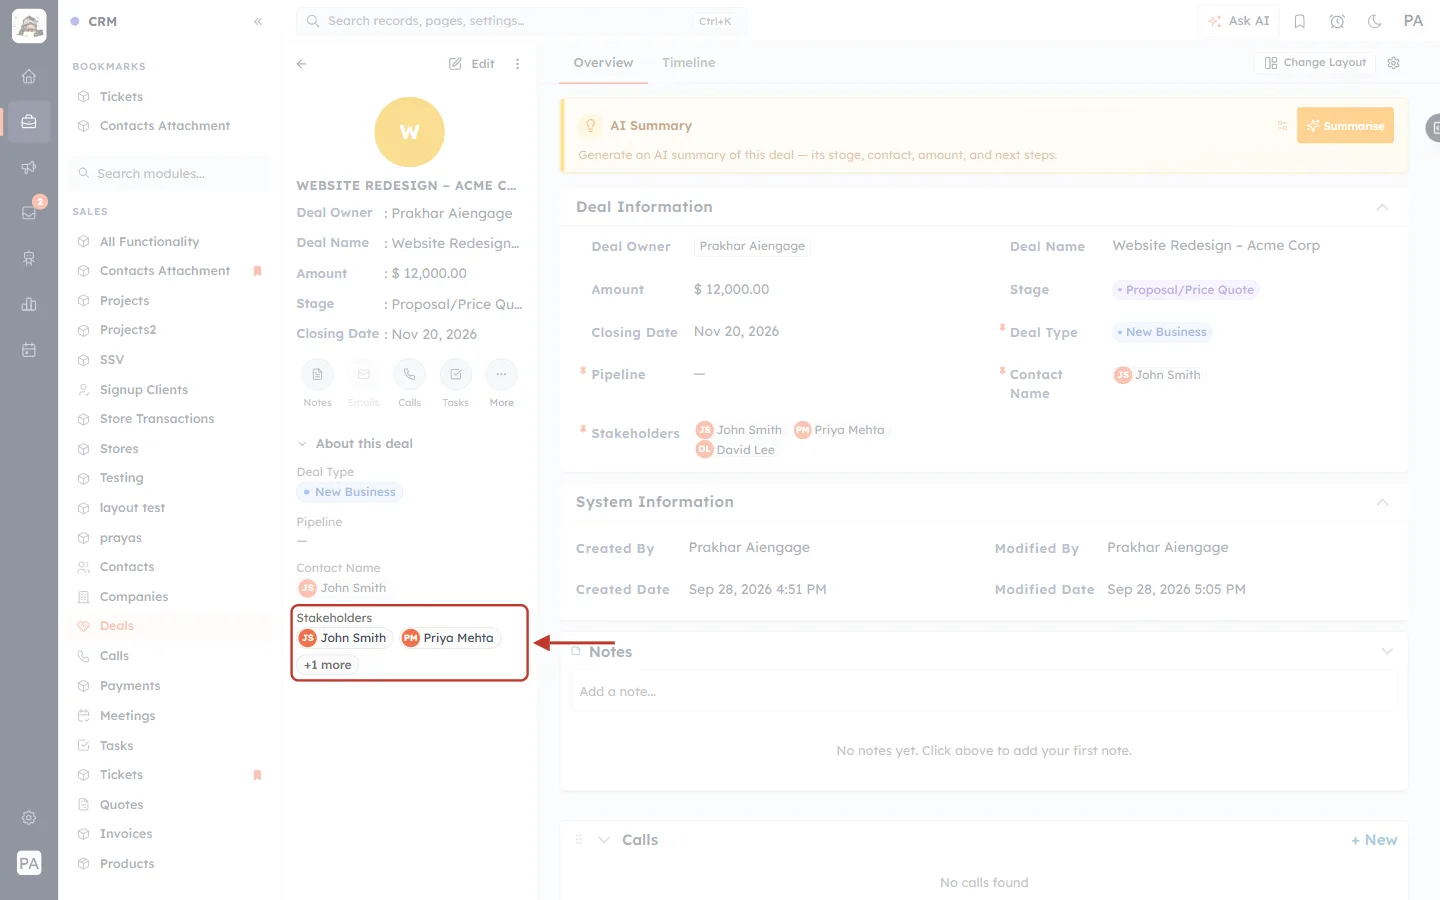Image resolution: width=1440 pixels, height=900 pixels.
Task: Collapse the System Information section
Action: tap(1382, 502)
